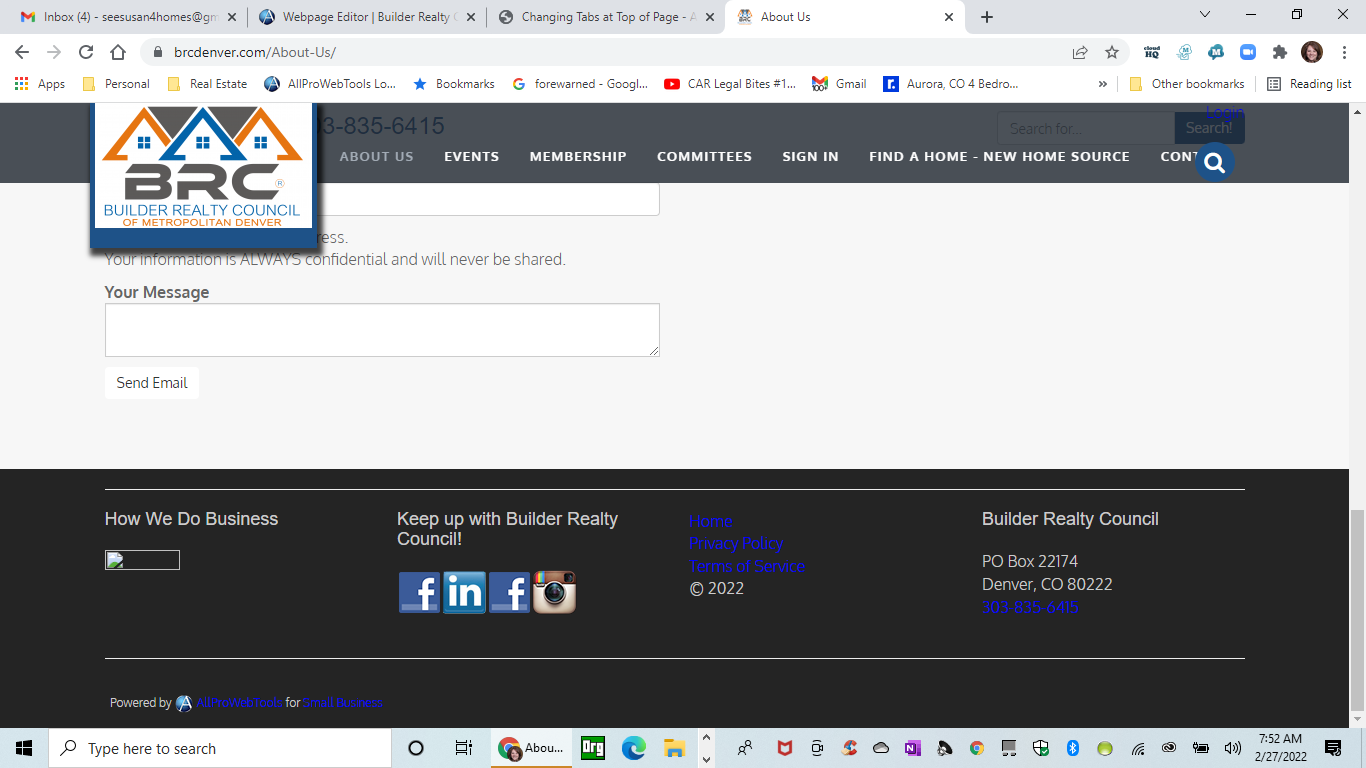
Task: Open the McAfee tray icon
Action: [786, 748]
